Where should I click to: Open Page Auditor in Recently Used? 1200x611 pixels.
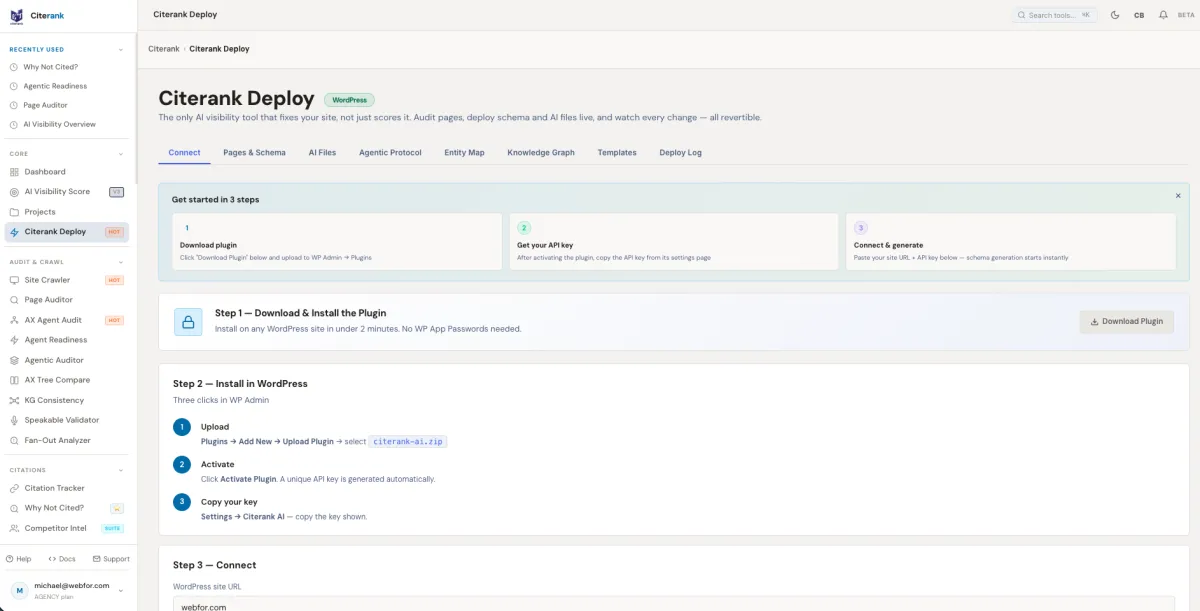point(46,105)
